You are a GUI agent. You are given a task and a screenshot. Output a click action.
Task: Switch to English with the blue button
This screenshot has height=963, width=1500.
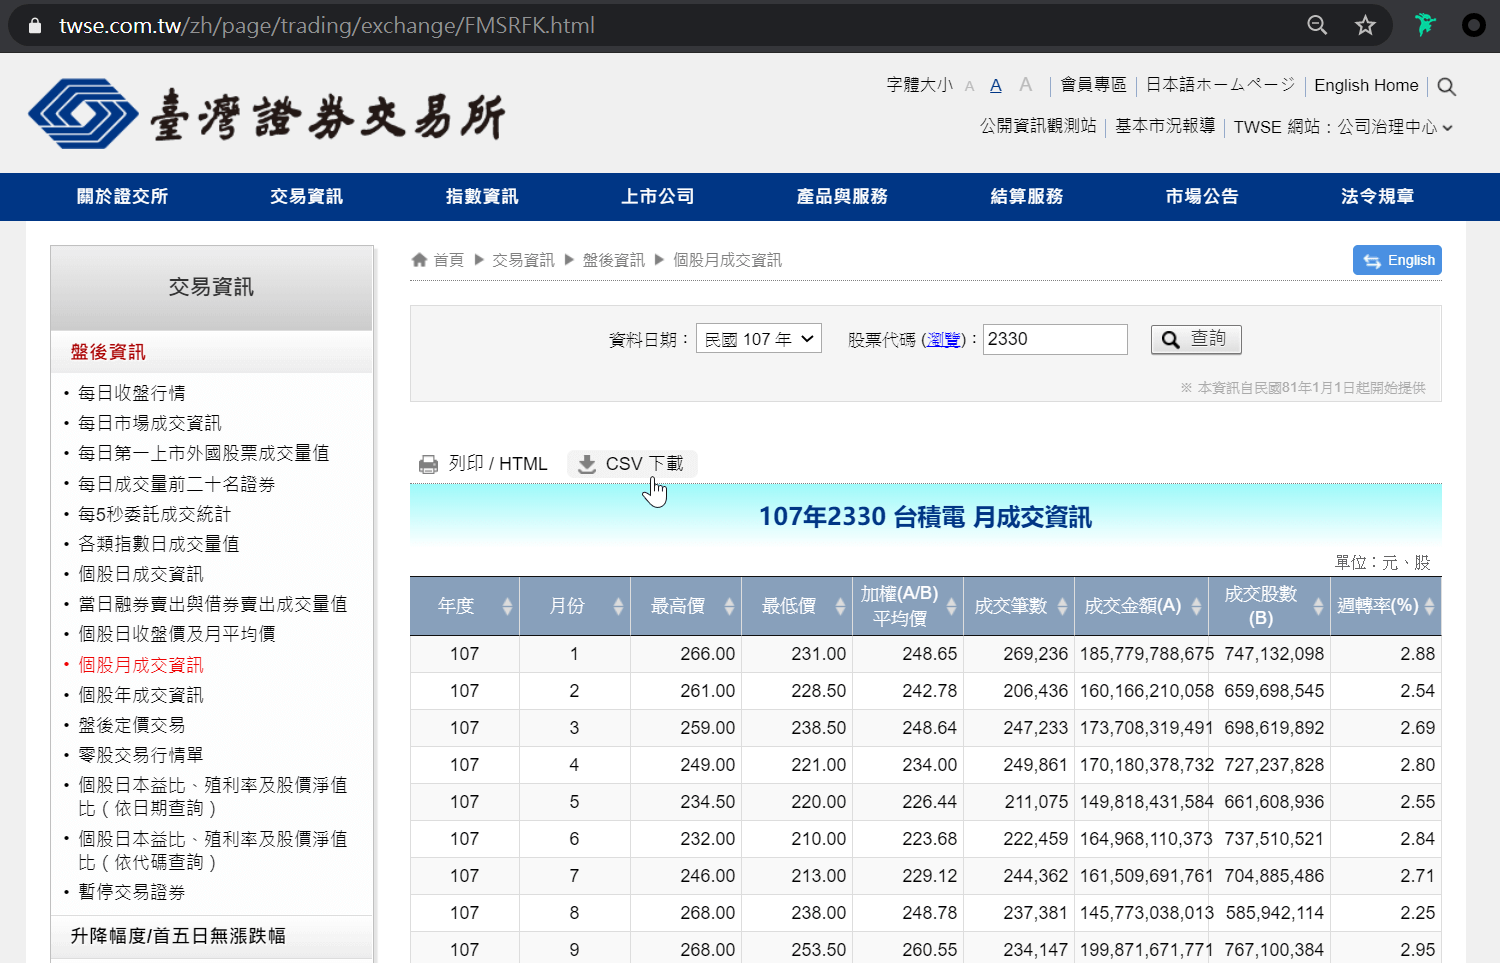pyautogui.click(x=1397, y=260)
